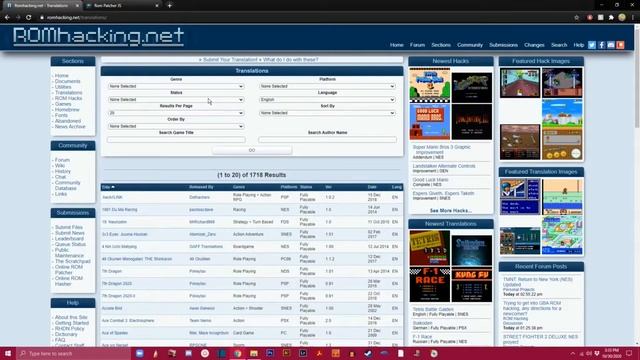Viewport: 640px width, 360px height.
Task: Open Chrome from the taskbar
Action: pos(238,353)
